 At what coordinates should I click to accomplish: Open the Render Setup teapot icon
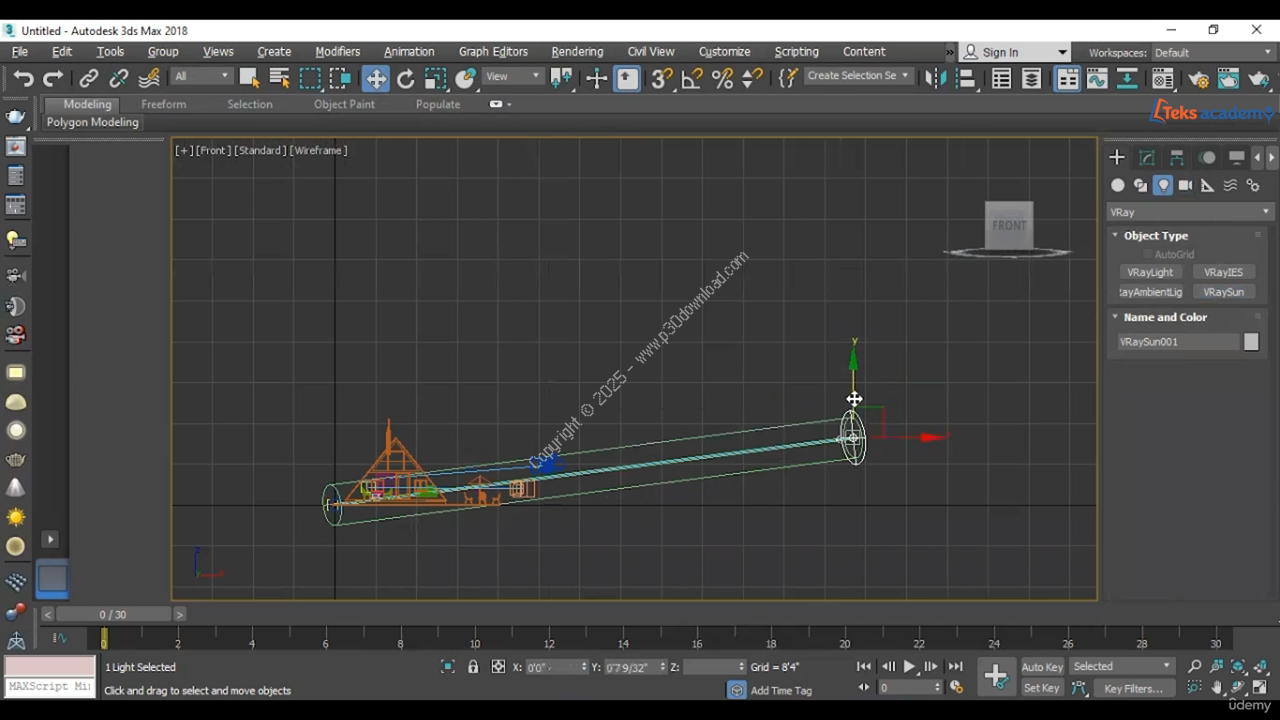(x=1198, y=79)
